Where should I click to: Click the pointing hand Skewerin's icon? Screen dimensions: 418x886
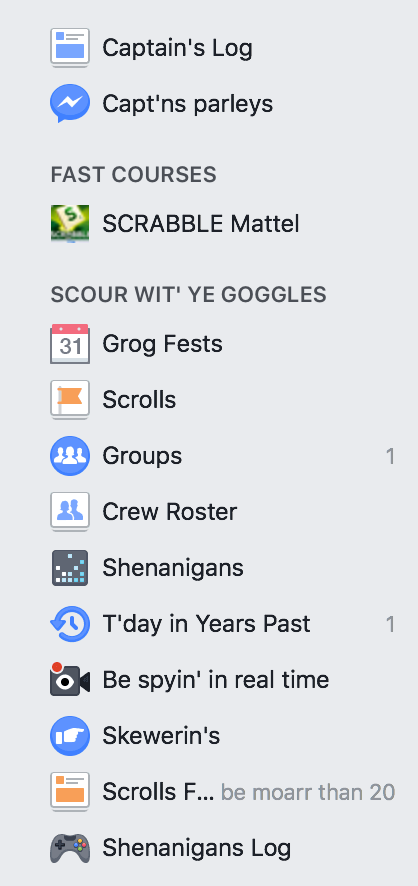[x=69, y=736]
